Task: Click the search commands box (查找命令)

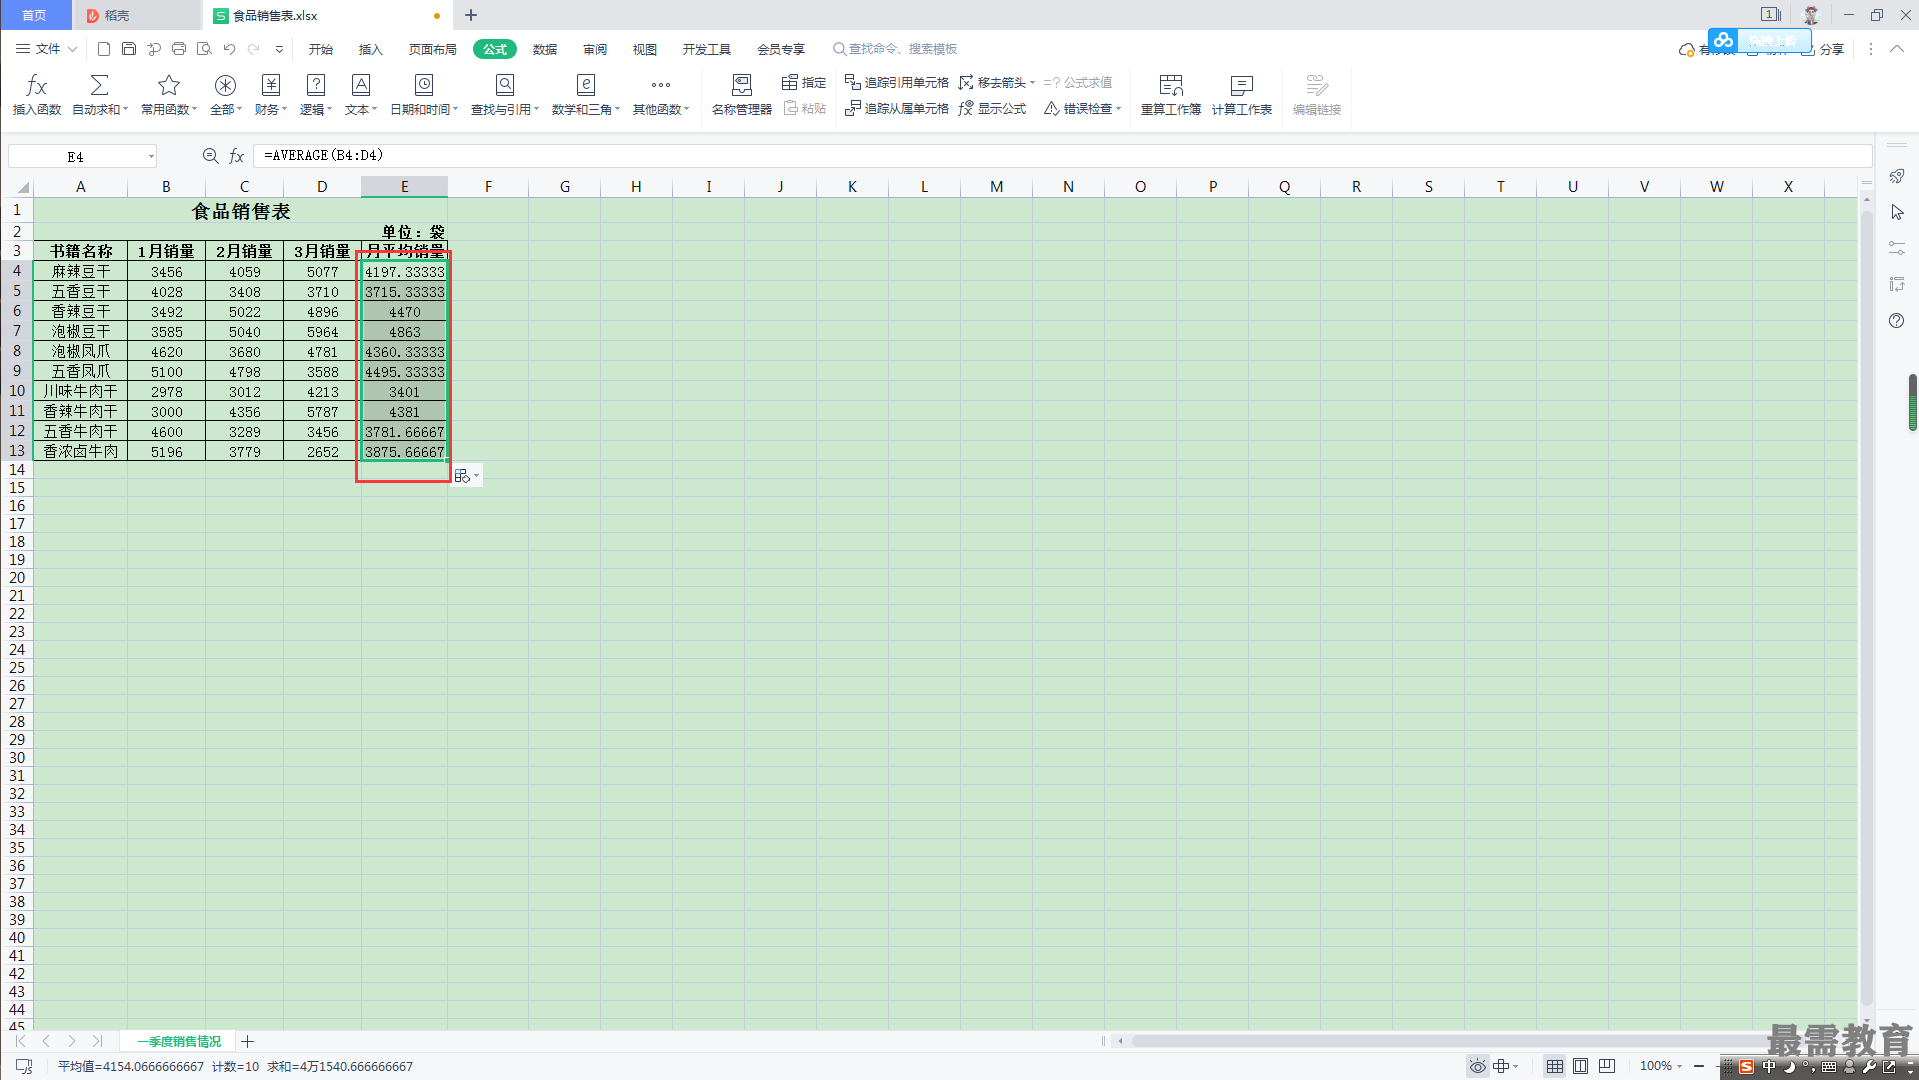Action: pyautogui.click(x=896, y=49)
